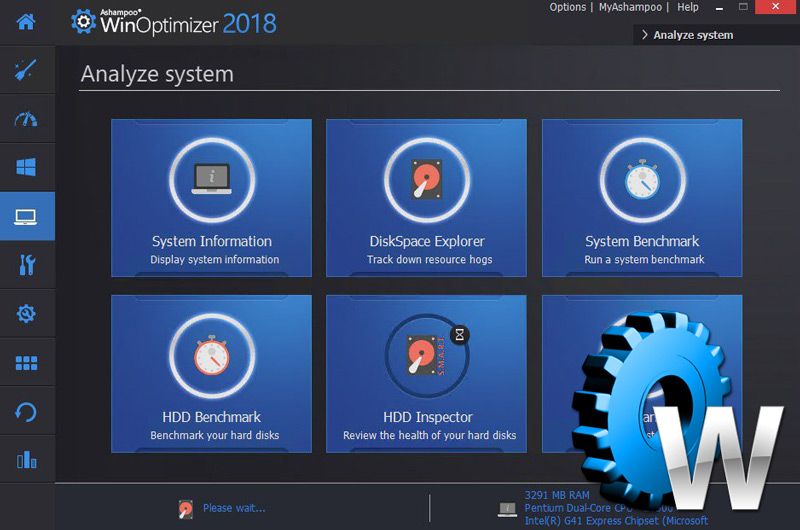Screen dimensions: 800x530
Task: Open the wrench tools sidebar icon
Action: point(26,264)
